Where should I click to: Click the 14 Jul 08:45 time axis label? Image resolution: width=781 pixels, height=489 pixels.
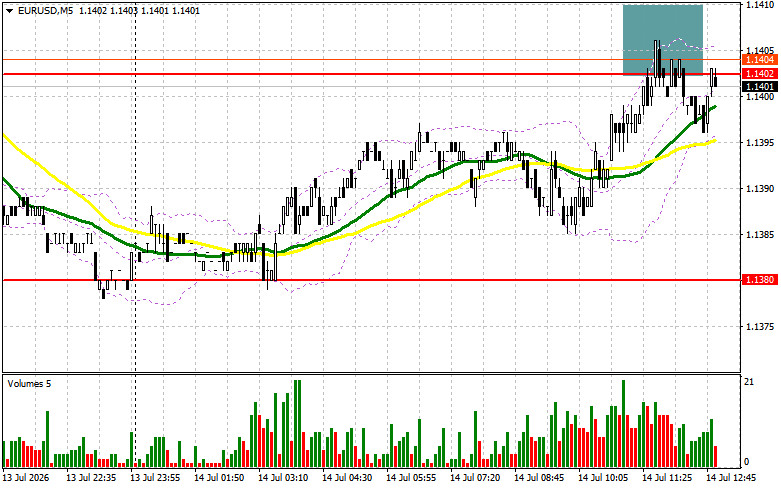tap(539, 478)
